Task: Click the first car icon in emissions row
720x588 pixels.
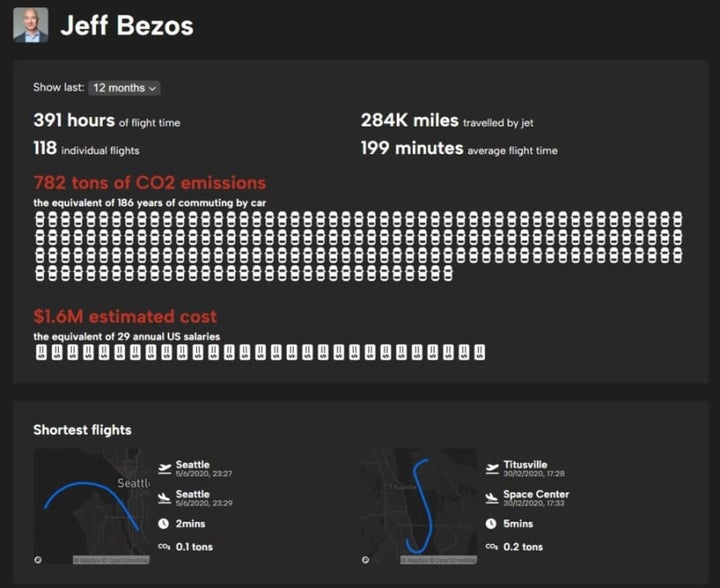Action: click(41, 218)
